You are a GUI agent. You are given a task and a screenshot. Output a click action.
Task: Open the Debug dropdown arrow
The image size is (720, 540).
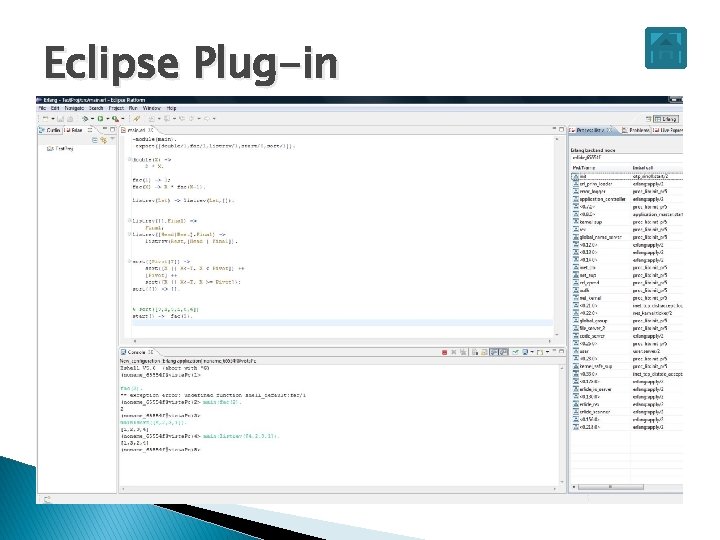click(92, 119)
